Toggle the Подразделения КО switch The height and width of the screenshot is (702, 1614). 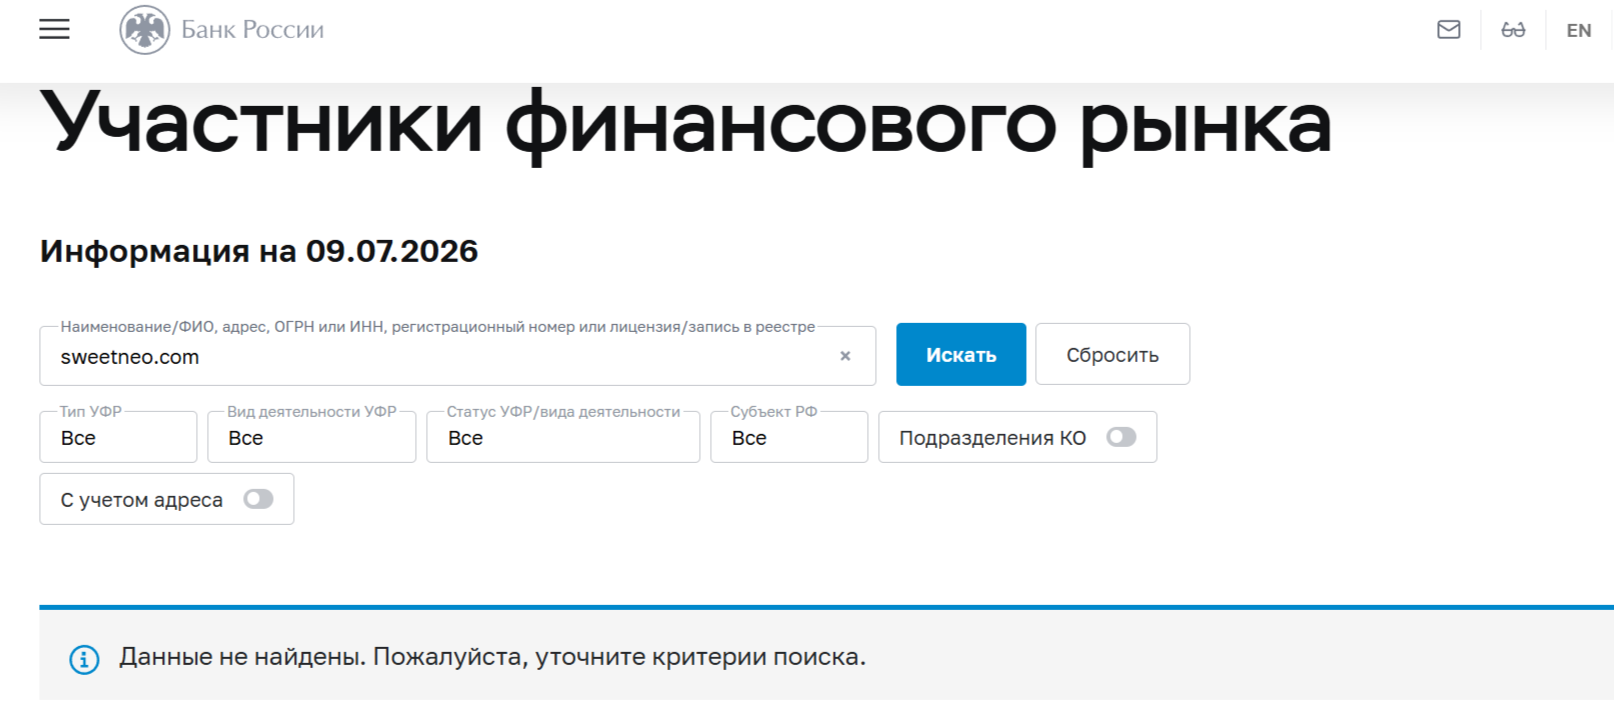pyautogui.click(x=1121, y=437)
